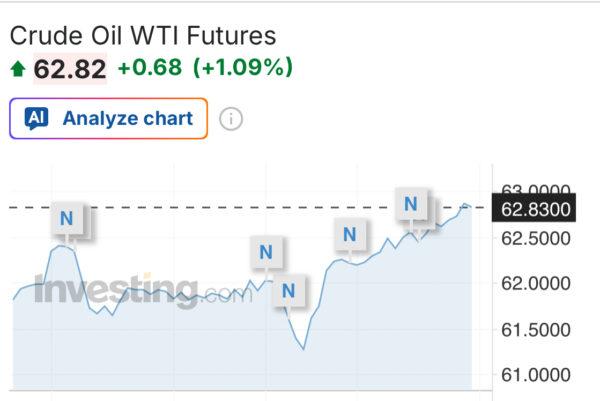Open the top-right N news marker

pos(410,204)
